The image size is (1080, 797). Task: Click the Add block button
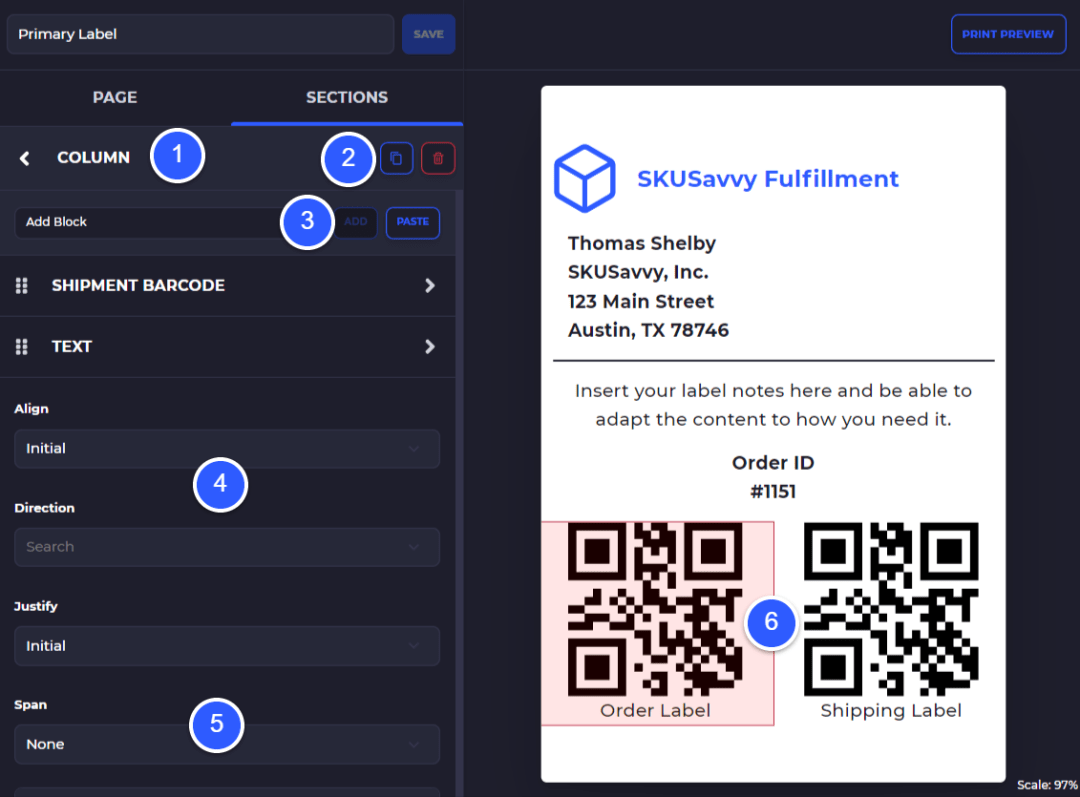(x=355, y=222)
